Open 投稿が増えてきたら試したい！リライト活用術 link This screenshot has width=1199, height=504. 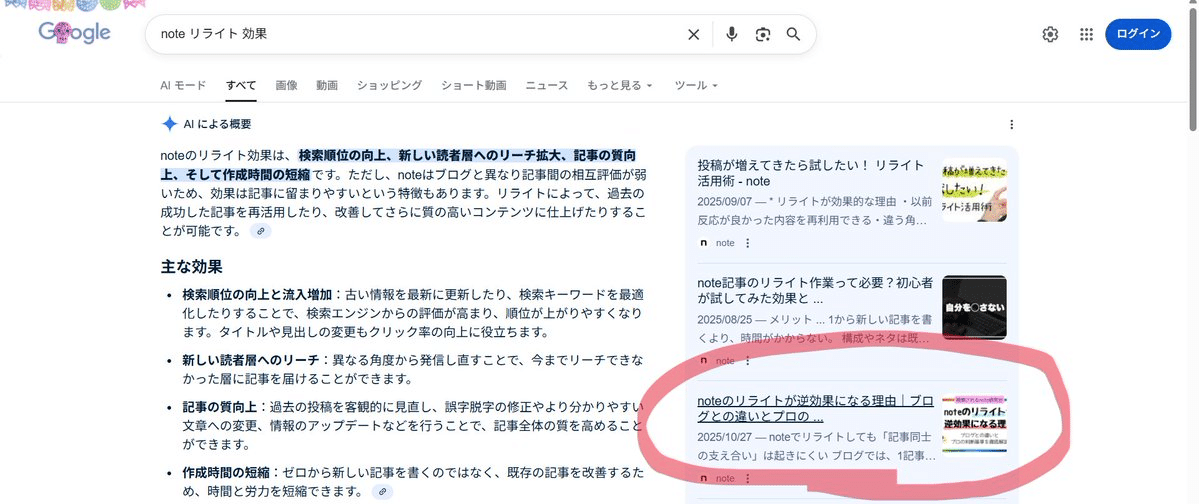(x=811, y=173)
